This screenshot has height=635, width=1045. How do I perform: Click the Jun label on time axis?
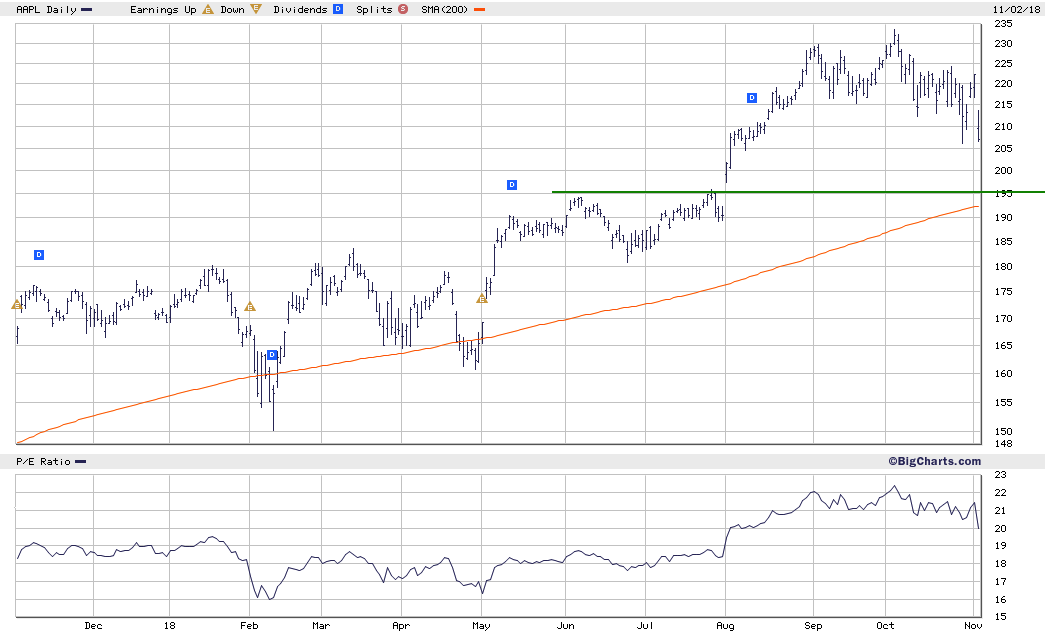(566, 626)
